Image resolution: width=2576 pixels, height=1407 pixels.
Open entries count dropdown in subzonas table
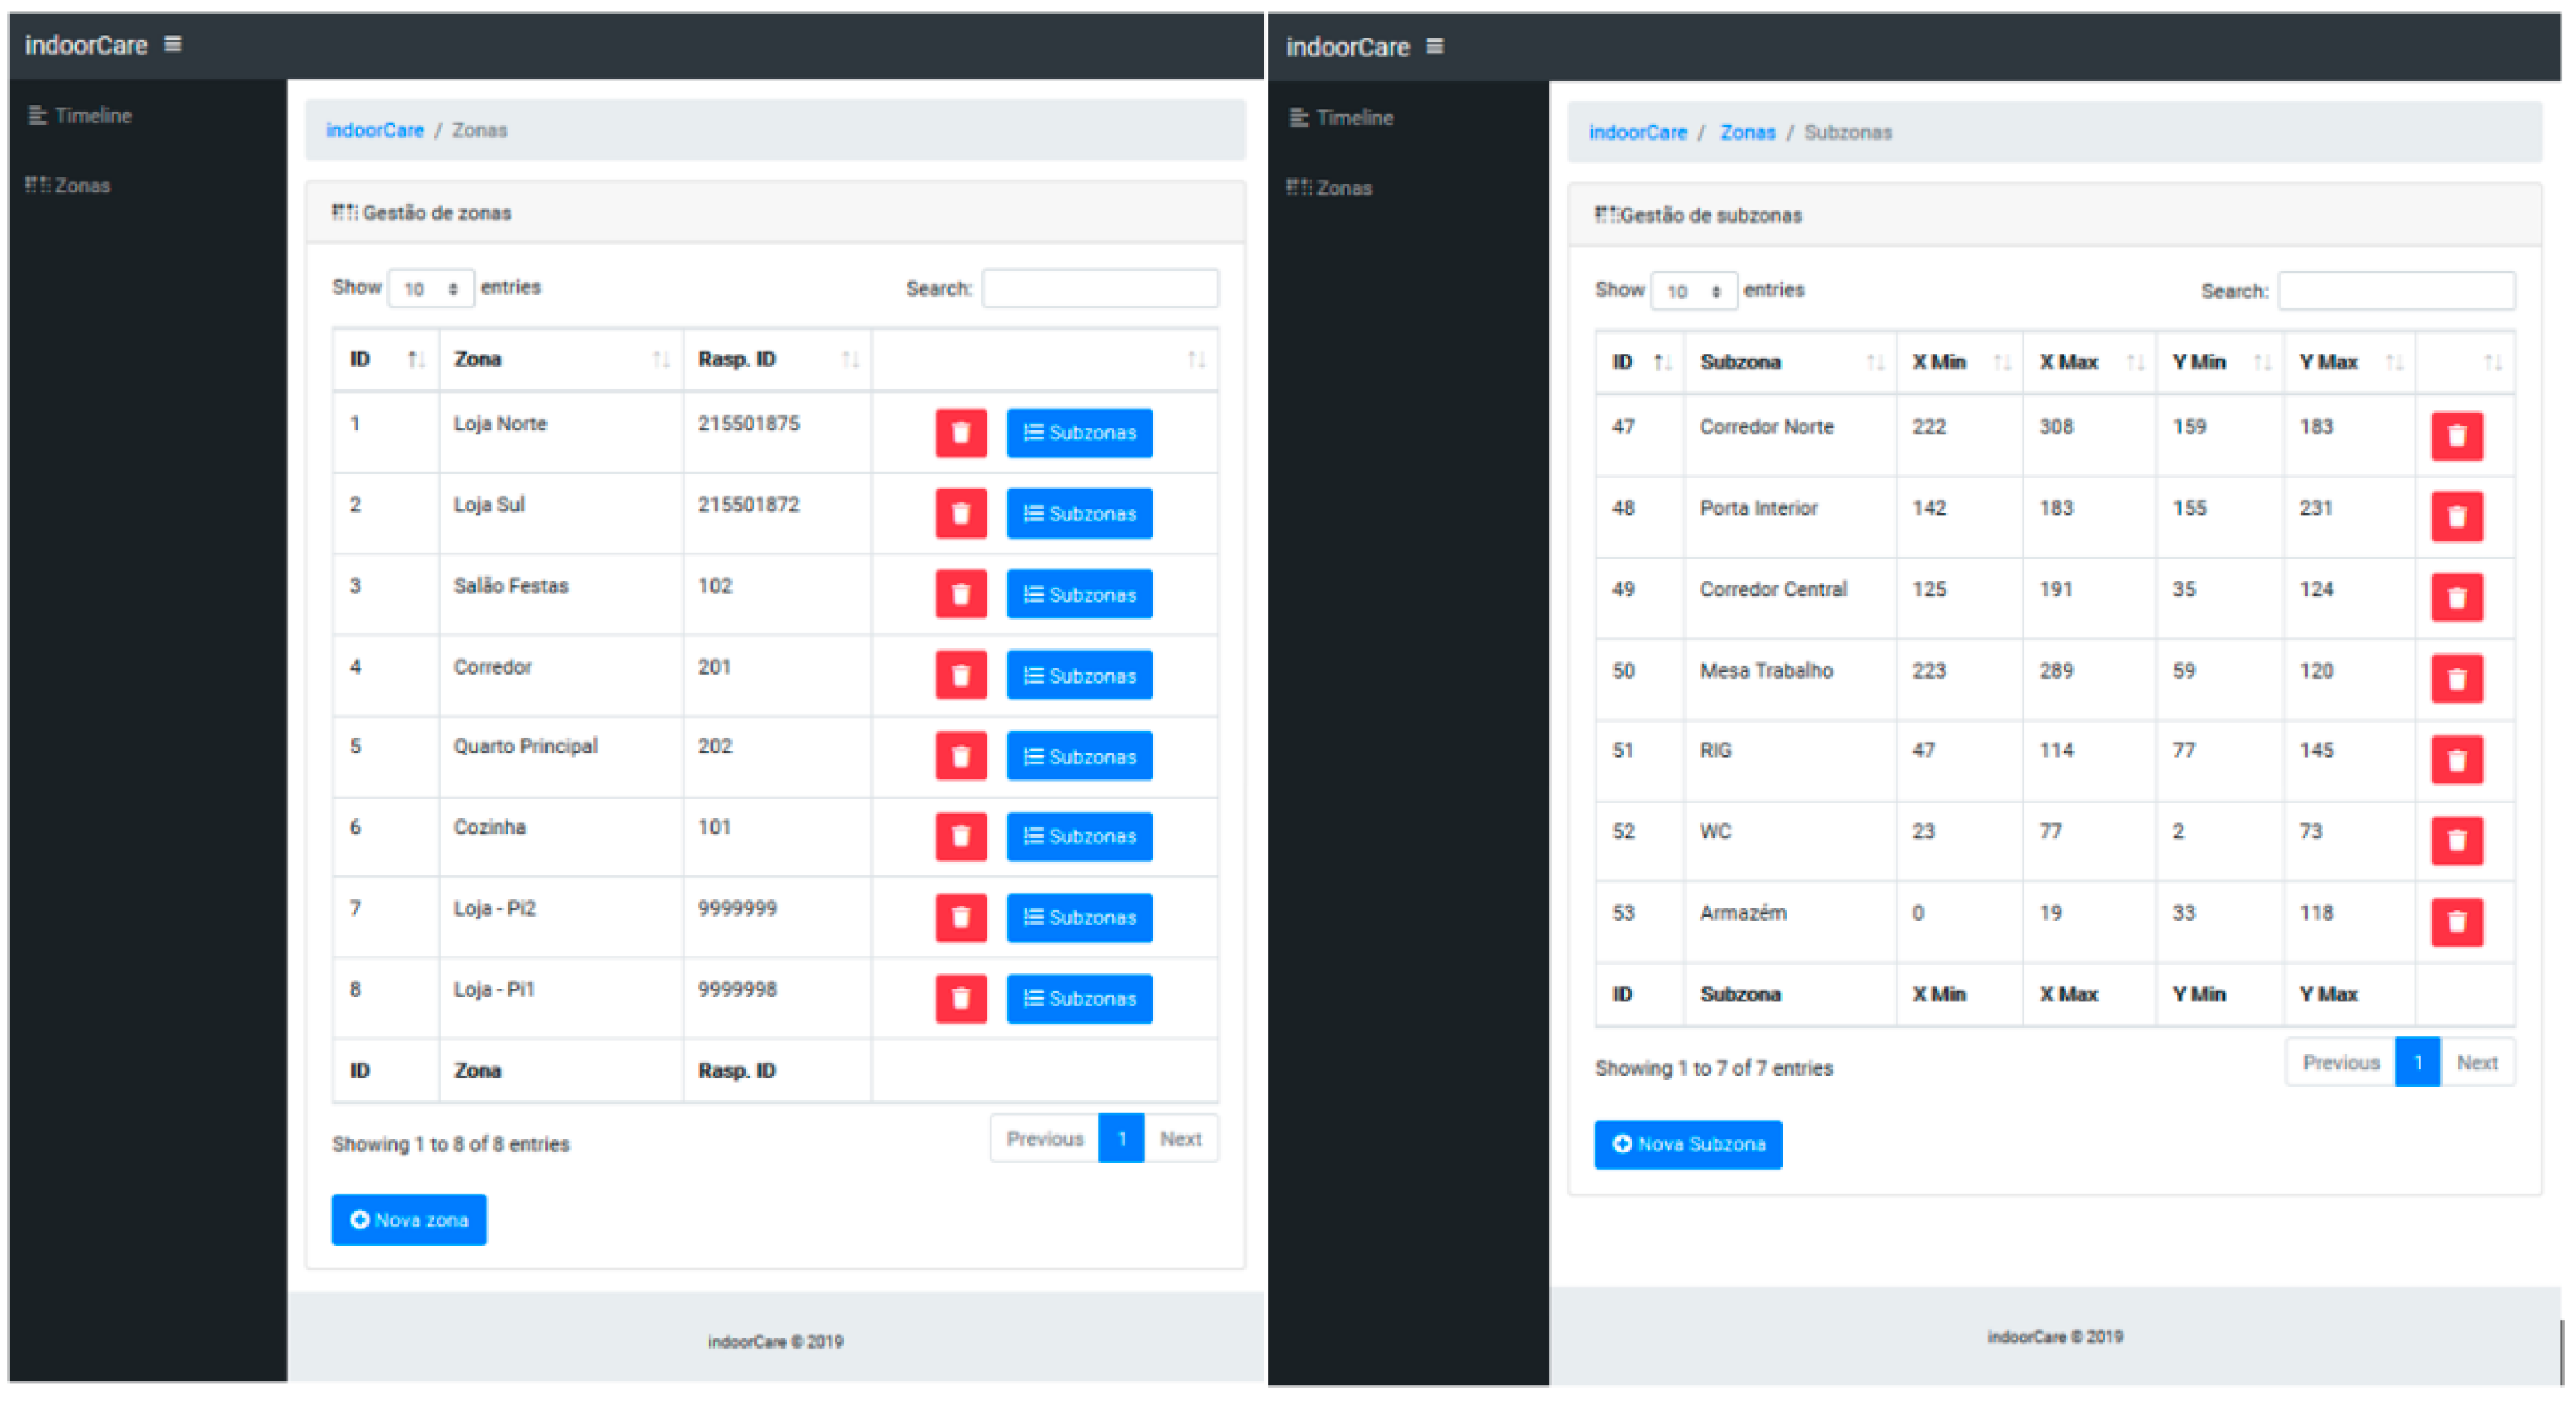pos(1693,291)
